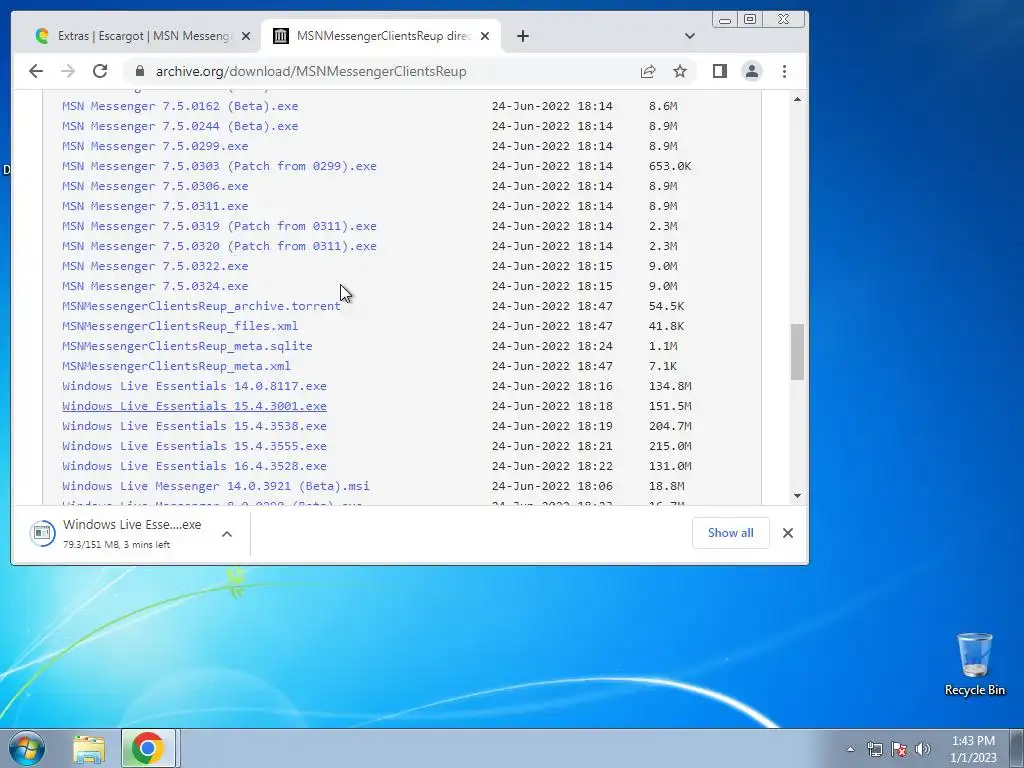Click the page scrollbar up arrow
This screenshot has height=768, width=1024.
coord(797,99)
